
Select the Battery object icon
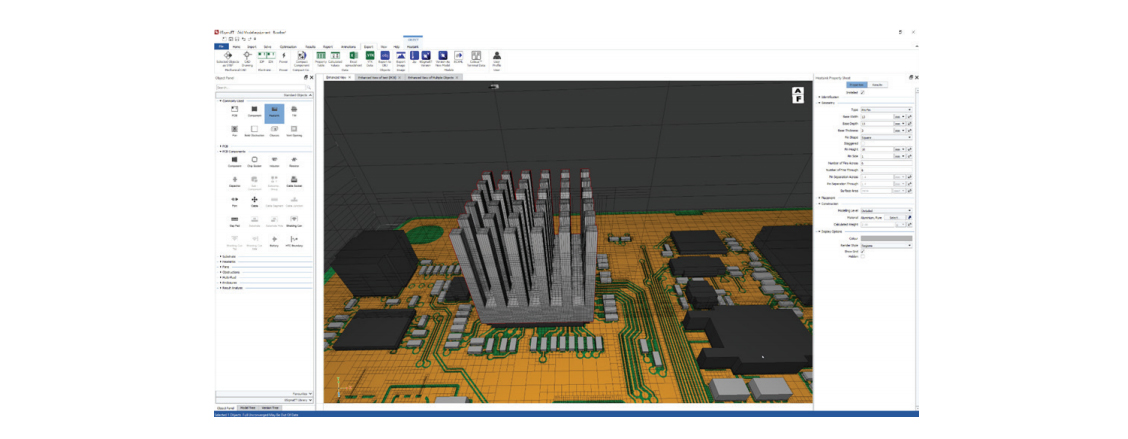tap(274, 241)
